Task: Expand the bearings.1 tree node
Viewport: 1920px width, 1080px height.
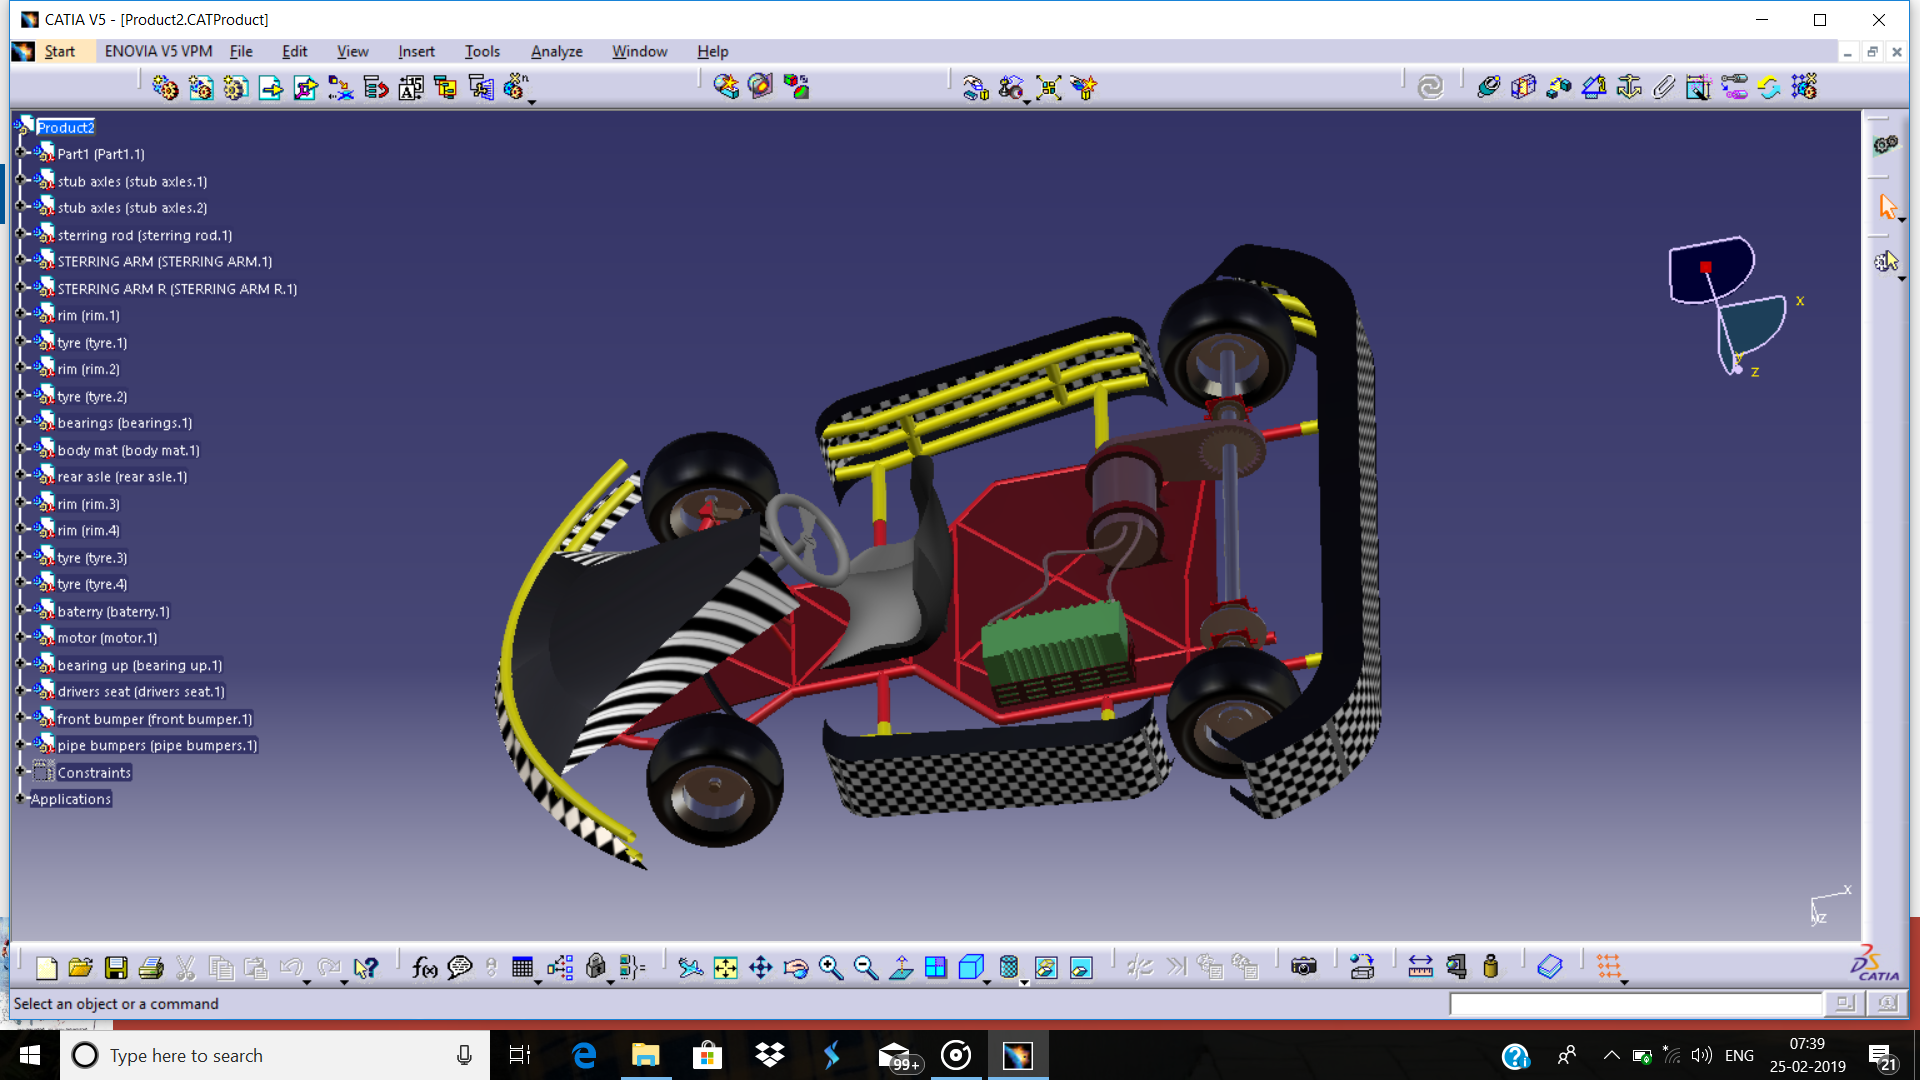Action: pos(20,422)
